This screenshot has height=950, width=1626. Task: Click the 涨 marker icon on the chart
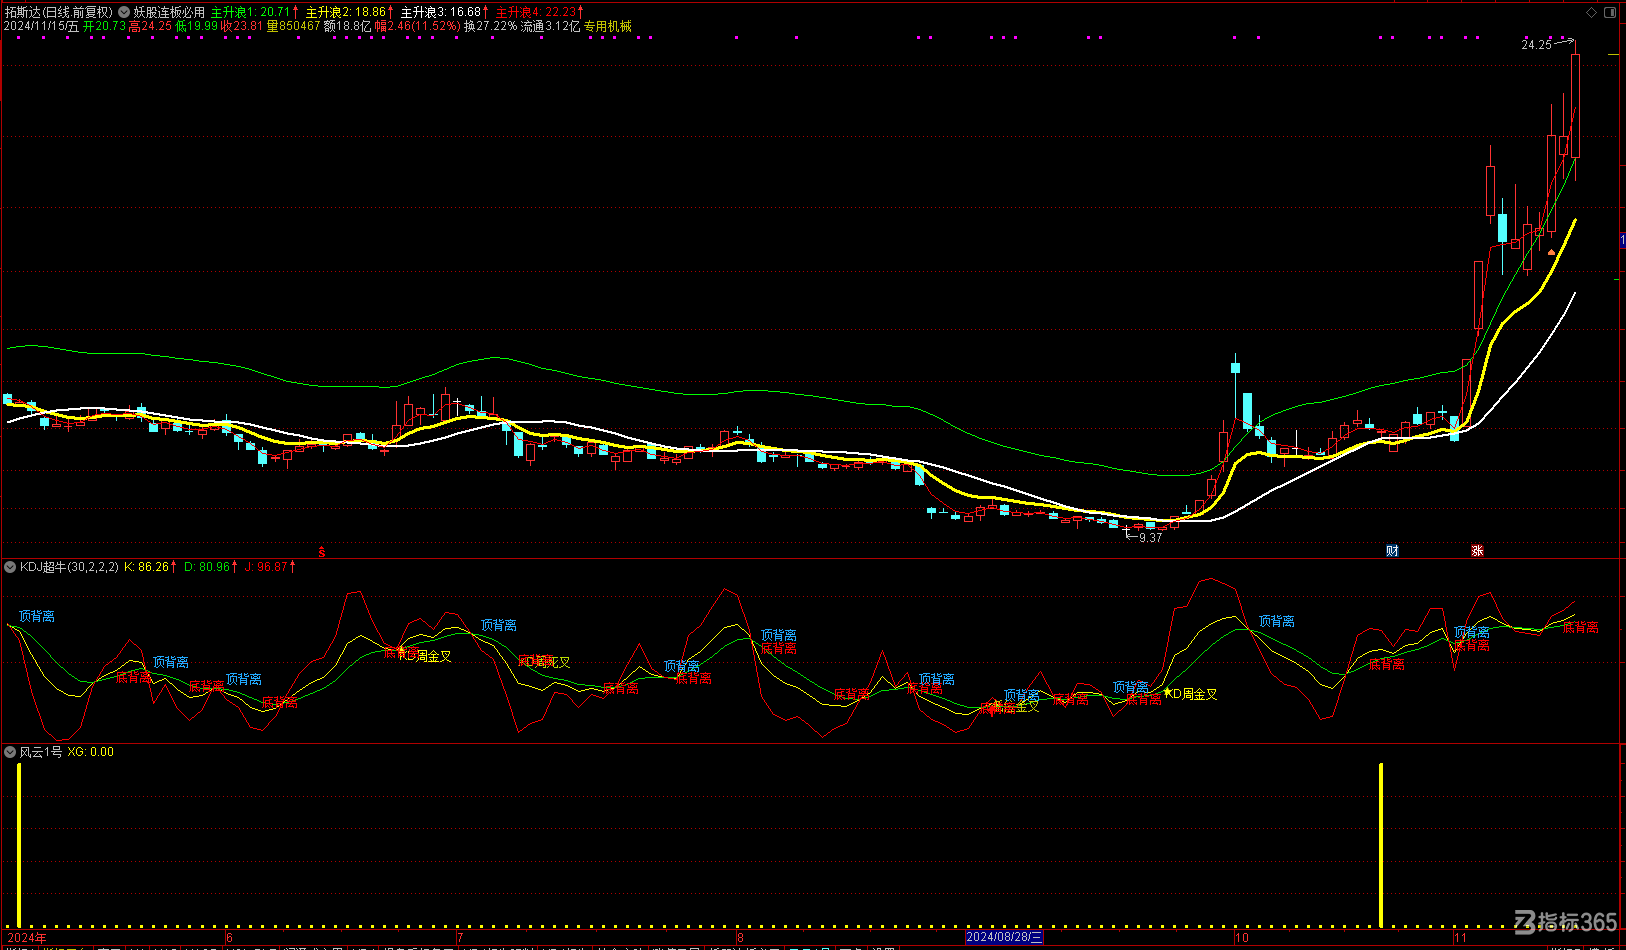pos(1477,551)
